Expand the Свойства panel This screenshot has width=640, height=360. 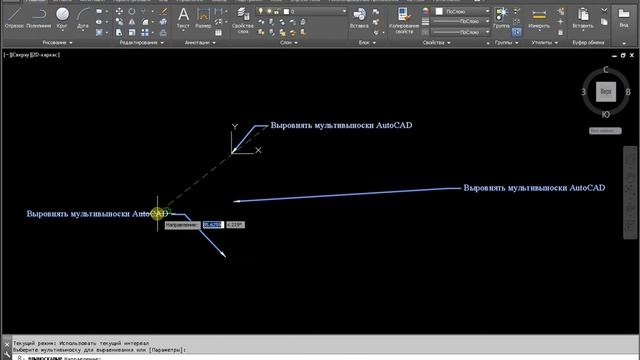click(x=436, y=42)
